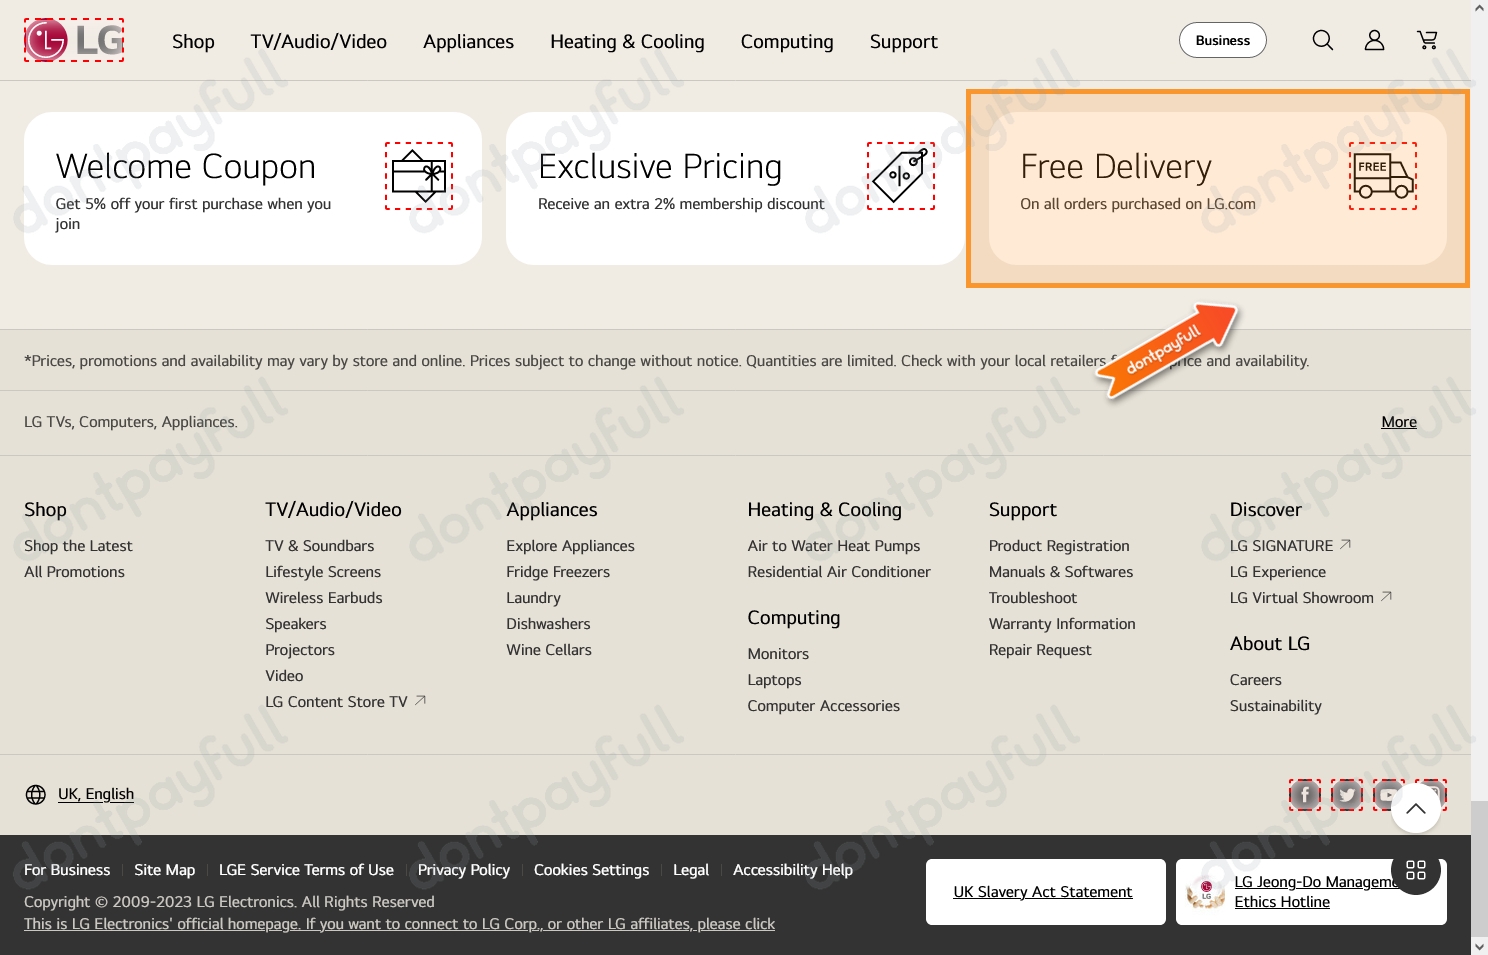Open the Computing top menu
Screen dimensions: 1488x955
(786, 41)
